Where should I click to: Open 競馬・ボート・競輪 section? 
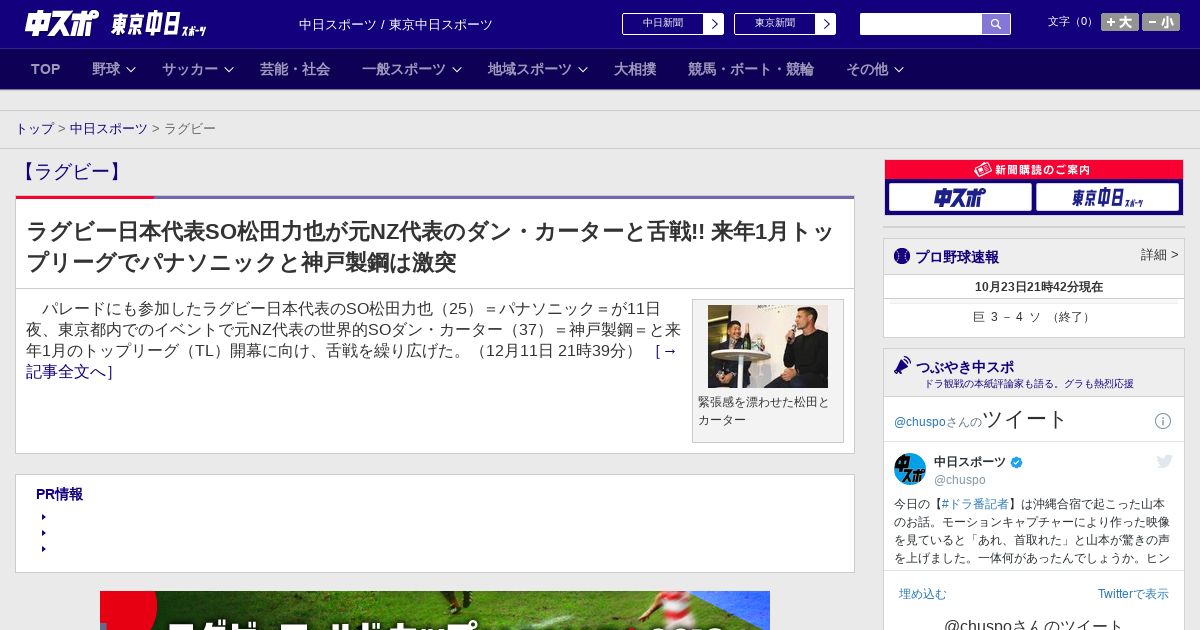[x=751, y=69]
